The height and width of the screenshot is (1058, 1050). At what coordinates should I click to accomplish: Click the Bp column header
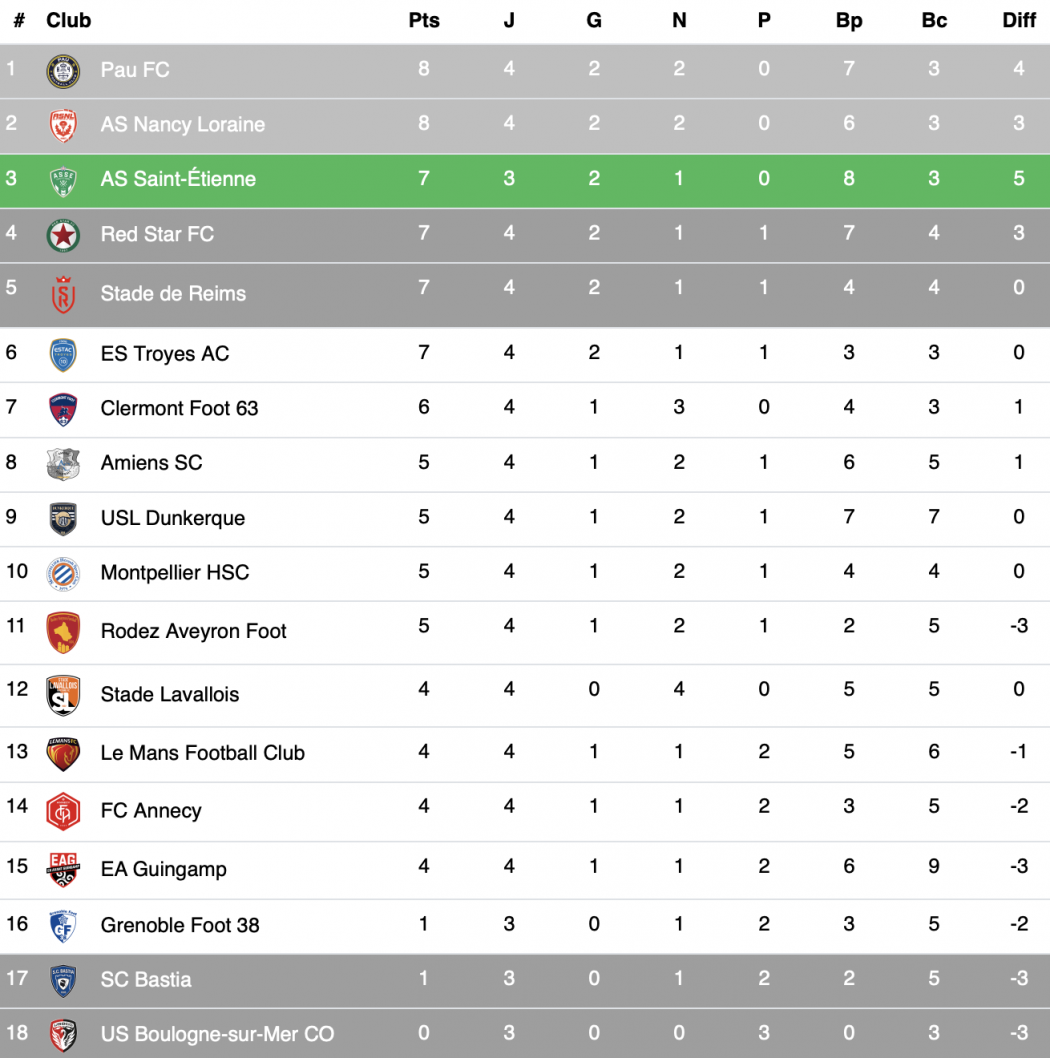coord(849,20)
